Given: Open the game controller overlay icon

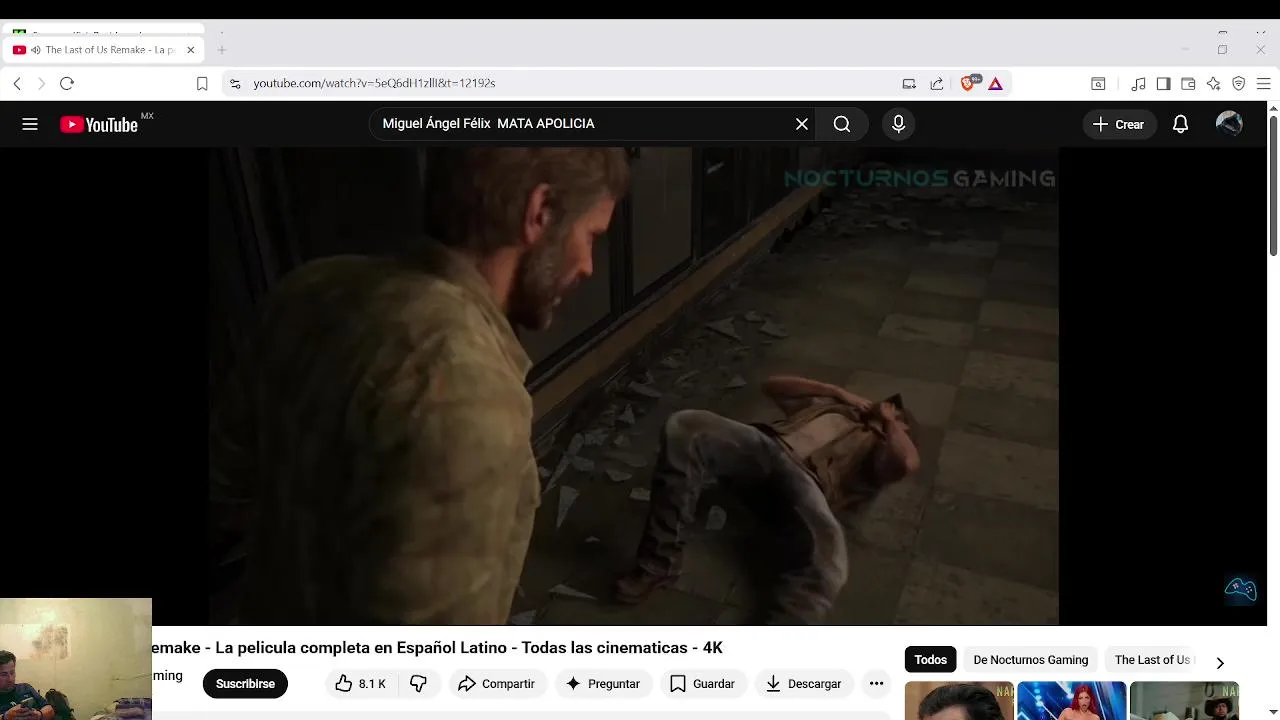Looking at the screenshot, I should point(1240,589).
